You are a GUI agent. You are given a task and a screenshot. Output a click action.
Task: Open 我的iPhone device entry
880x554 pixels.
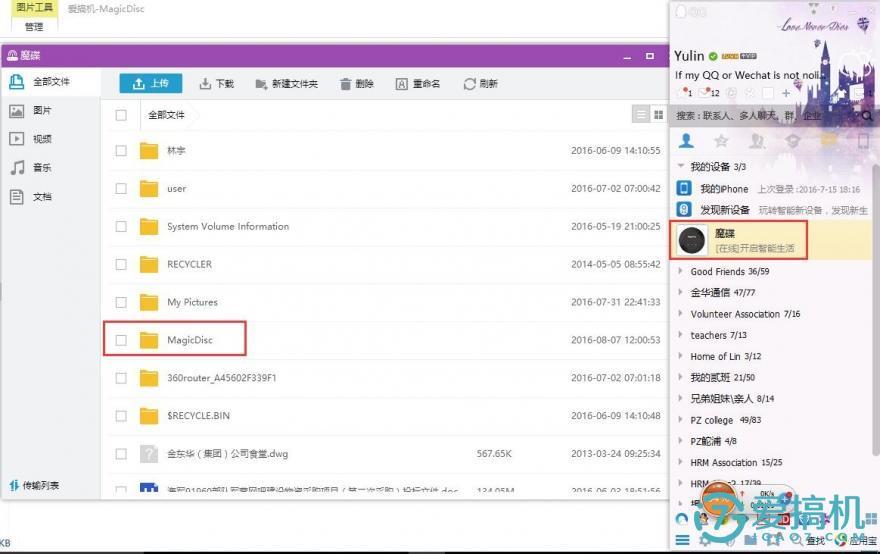point(772,189)
